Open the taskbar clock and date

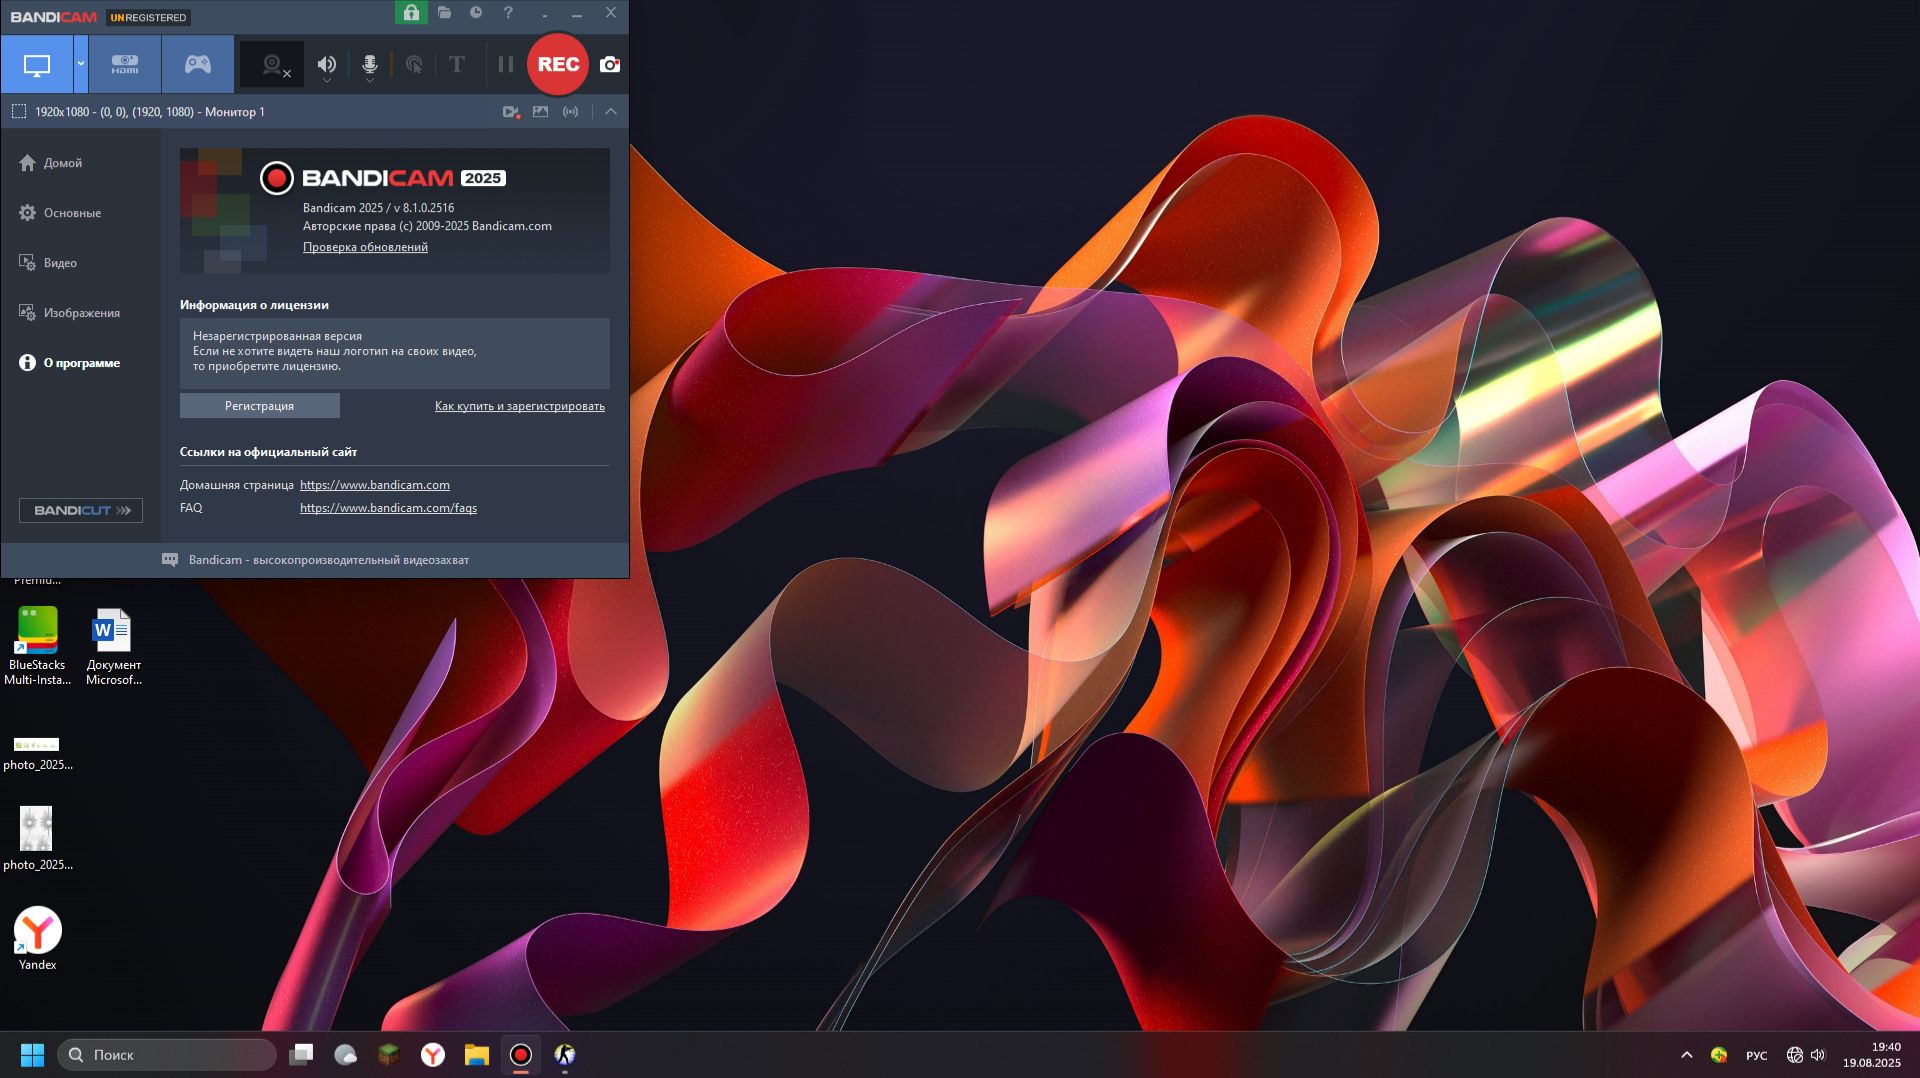tap(1872, 1055)
